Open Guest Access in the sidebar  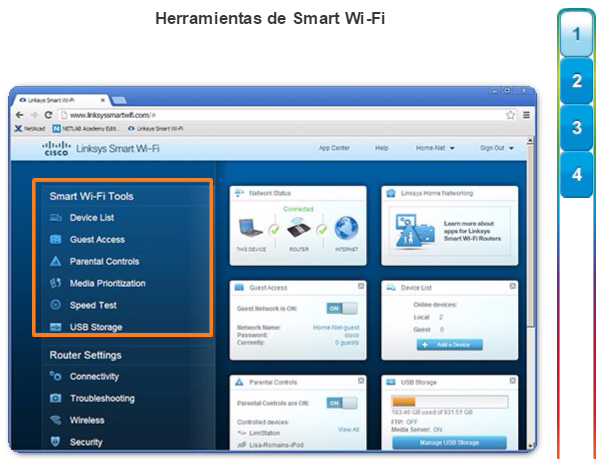pyautogui.click(x=97, y=239)
